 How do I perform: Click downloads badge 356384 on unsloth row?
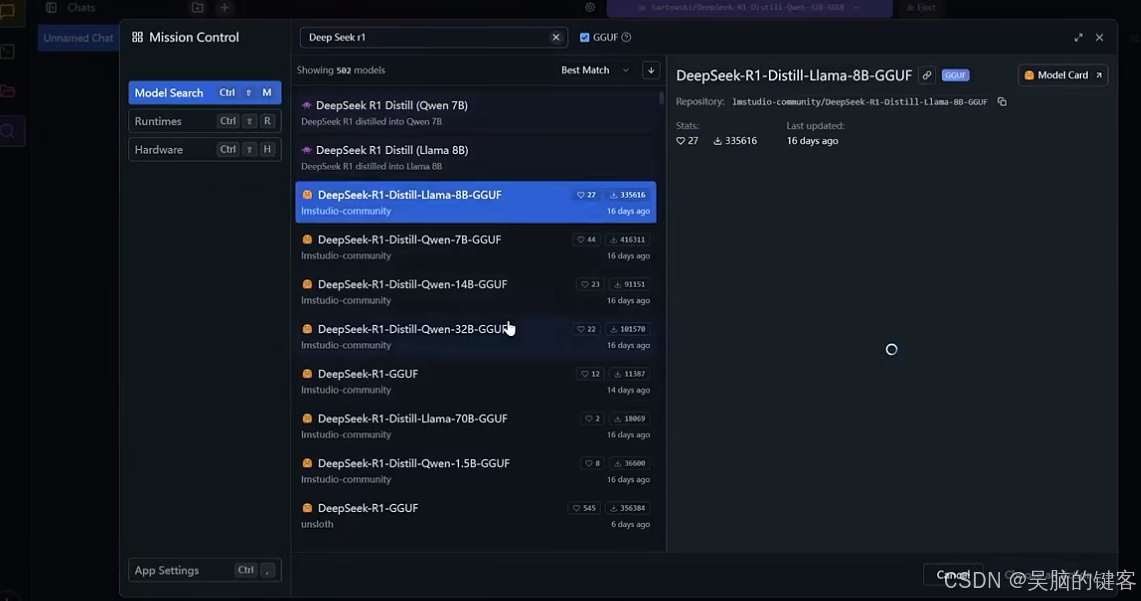[x=628, y=508]
